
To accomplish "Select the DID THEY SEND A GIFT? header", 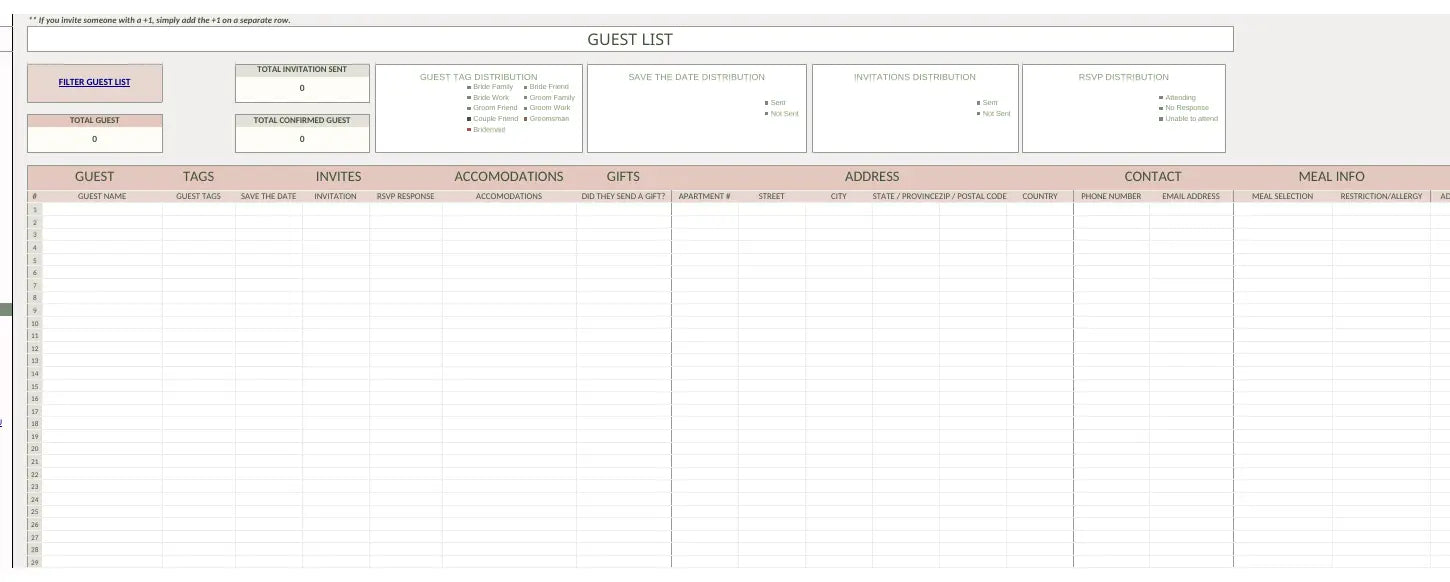I will pyautogui.click(x=624, y=197).
